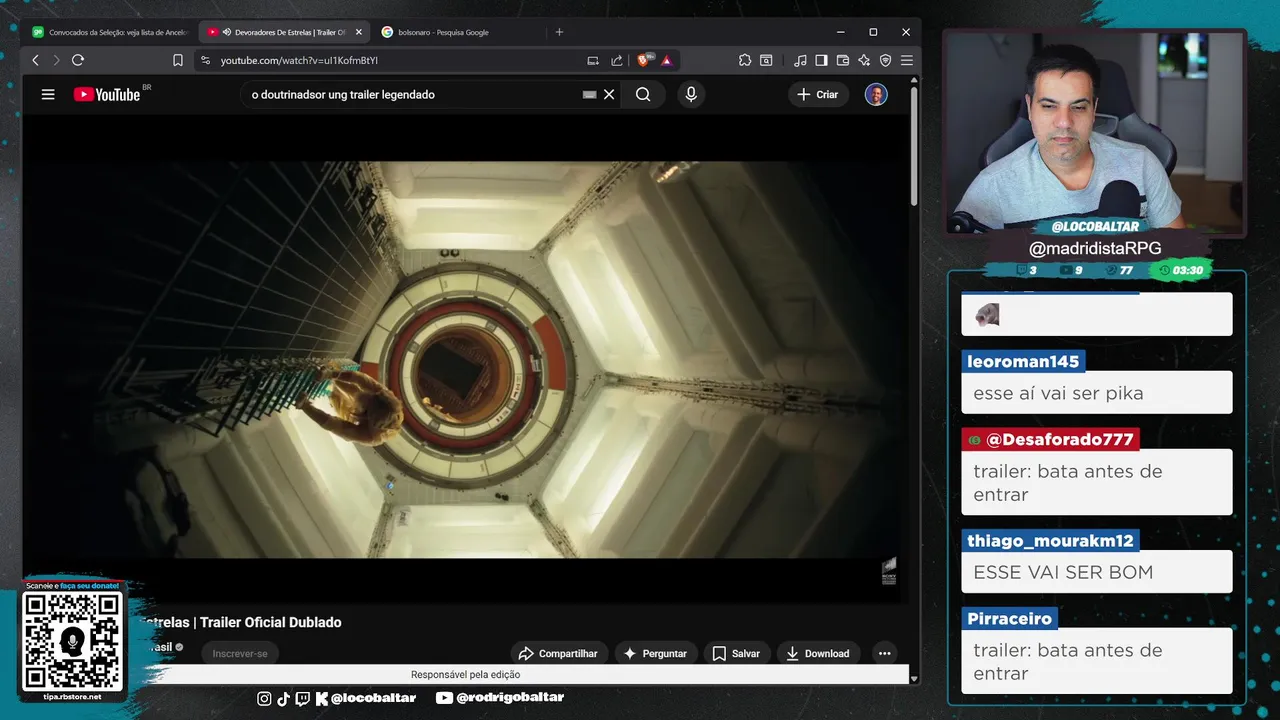Go forward in the browser

(56, 60)
